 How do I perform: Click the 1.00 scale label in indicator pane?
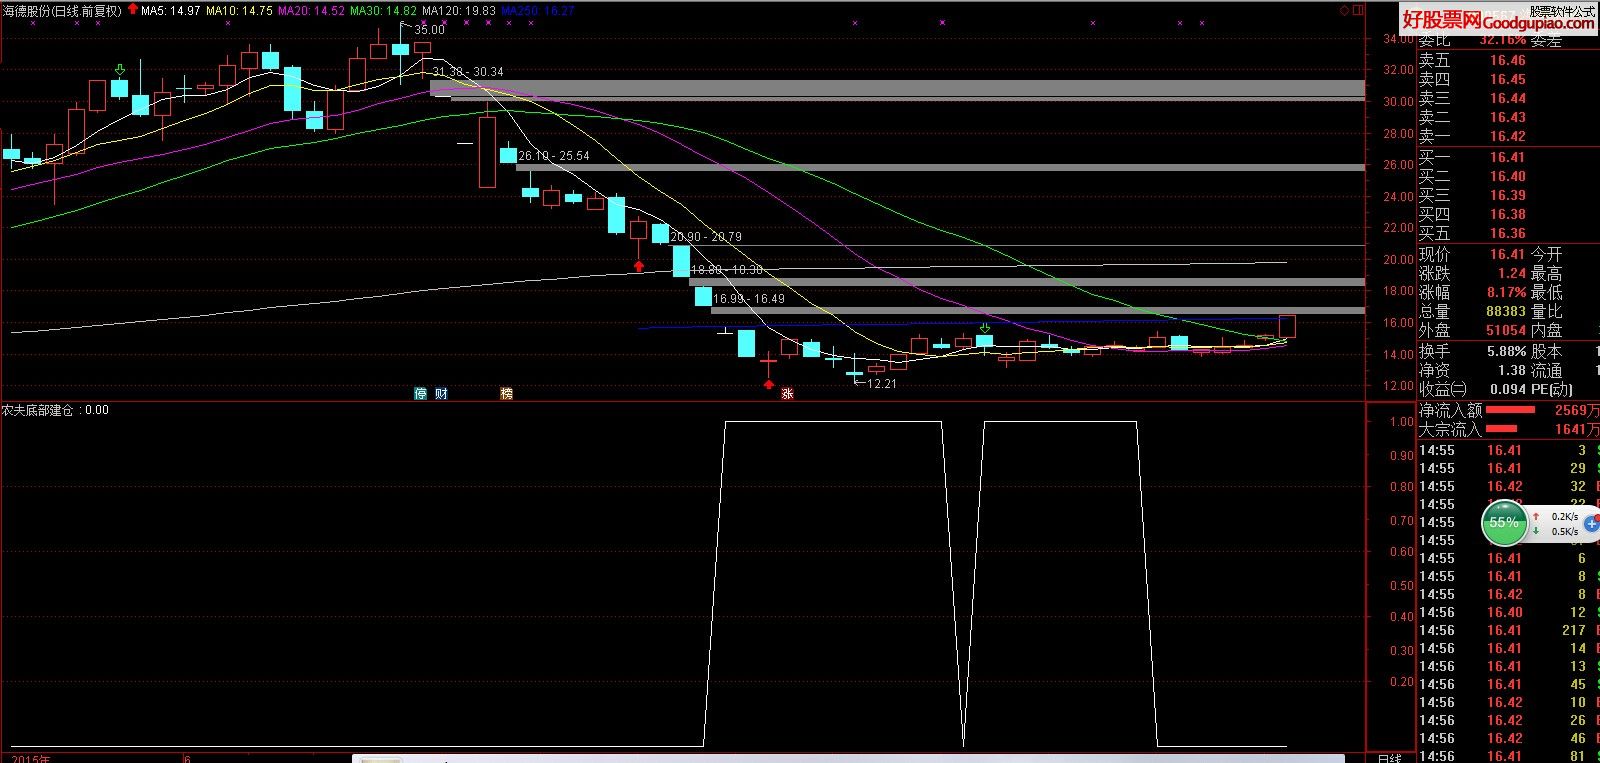pyautogui.click(x=1402, y=423)
